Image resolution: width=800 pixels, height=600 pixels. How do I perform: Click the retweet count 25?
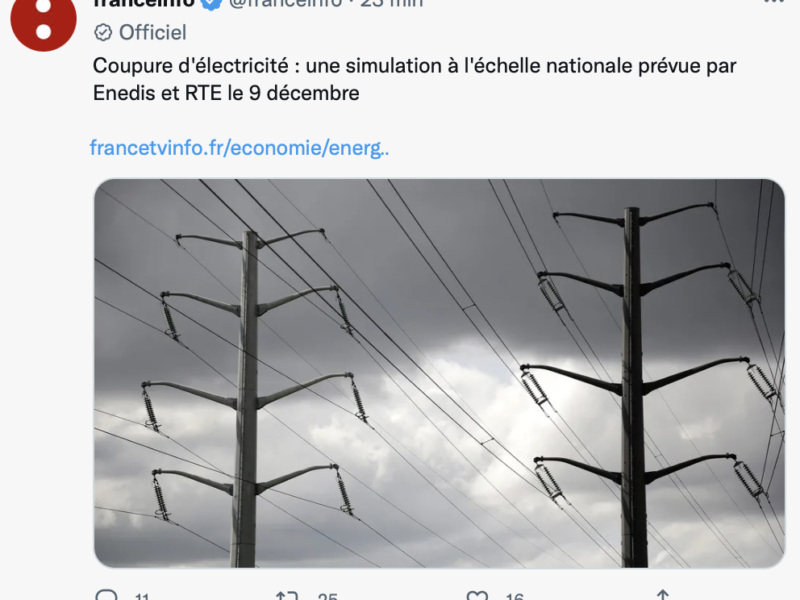pyautogui.click(x=327, y=597)
